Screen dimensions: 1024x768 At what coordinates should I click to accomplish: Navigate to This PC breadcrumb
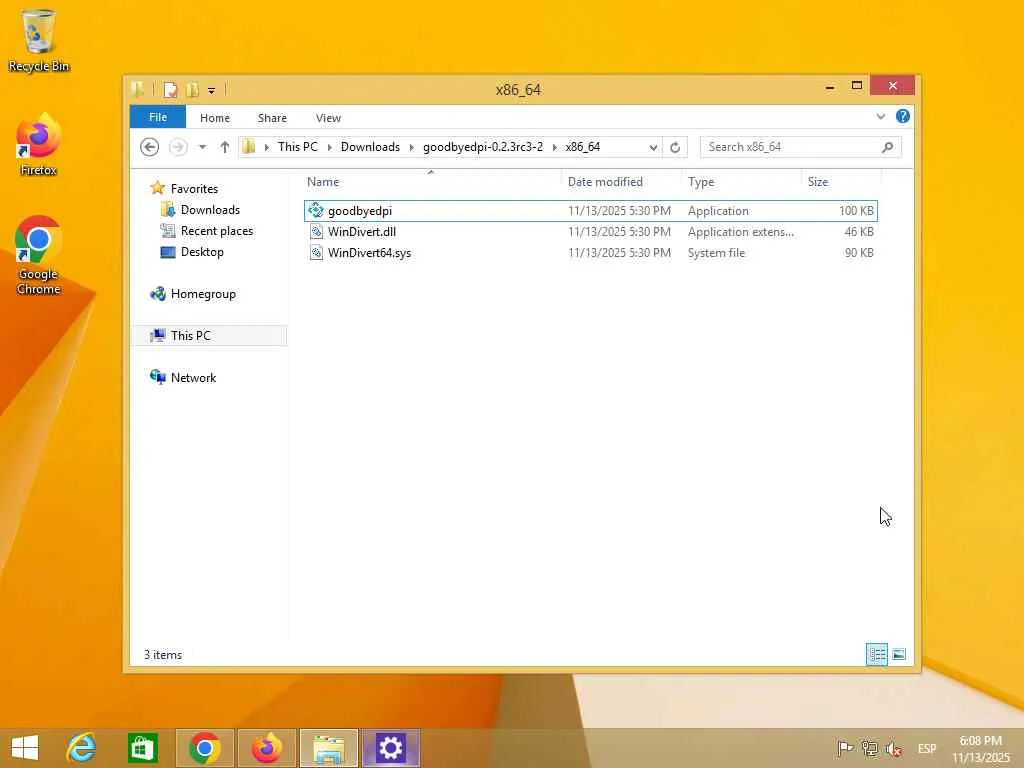pos(298,147)
